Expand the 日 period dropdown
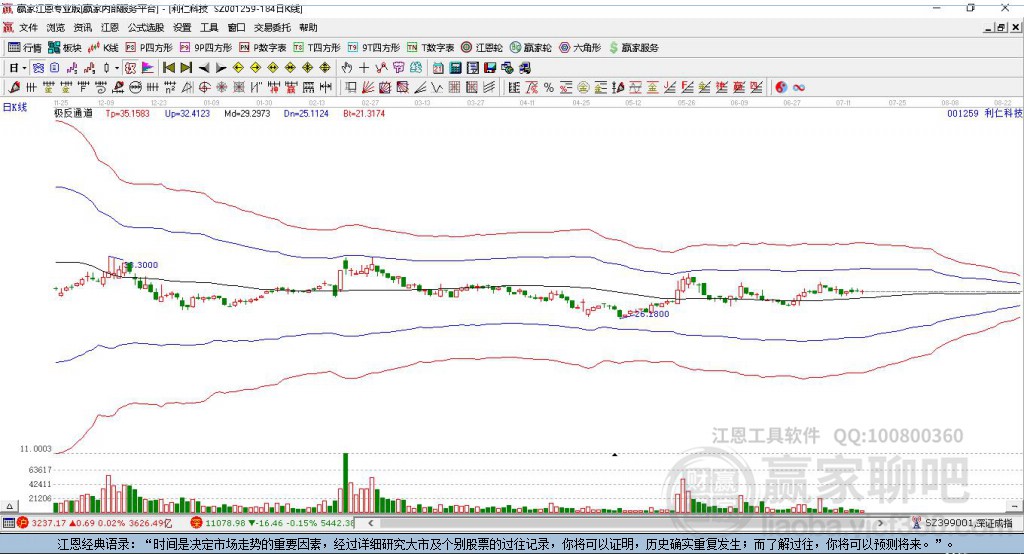Screen dimensions: 1024x554 pos(24,68)
